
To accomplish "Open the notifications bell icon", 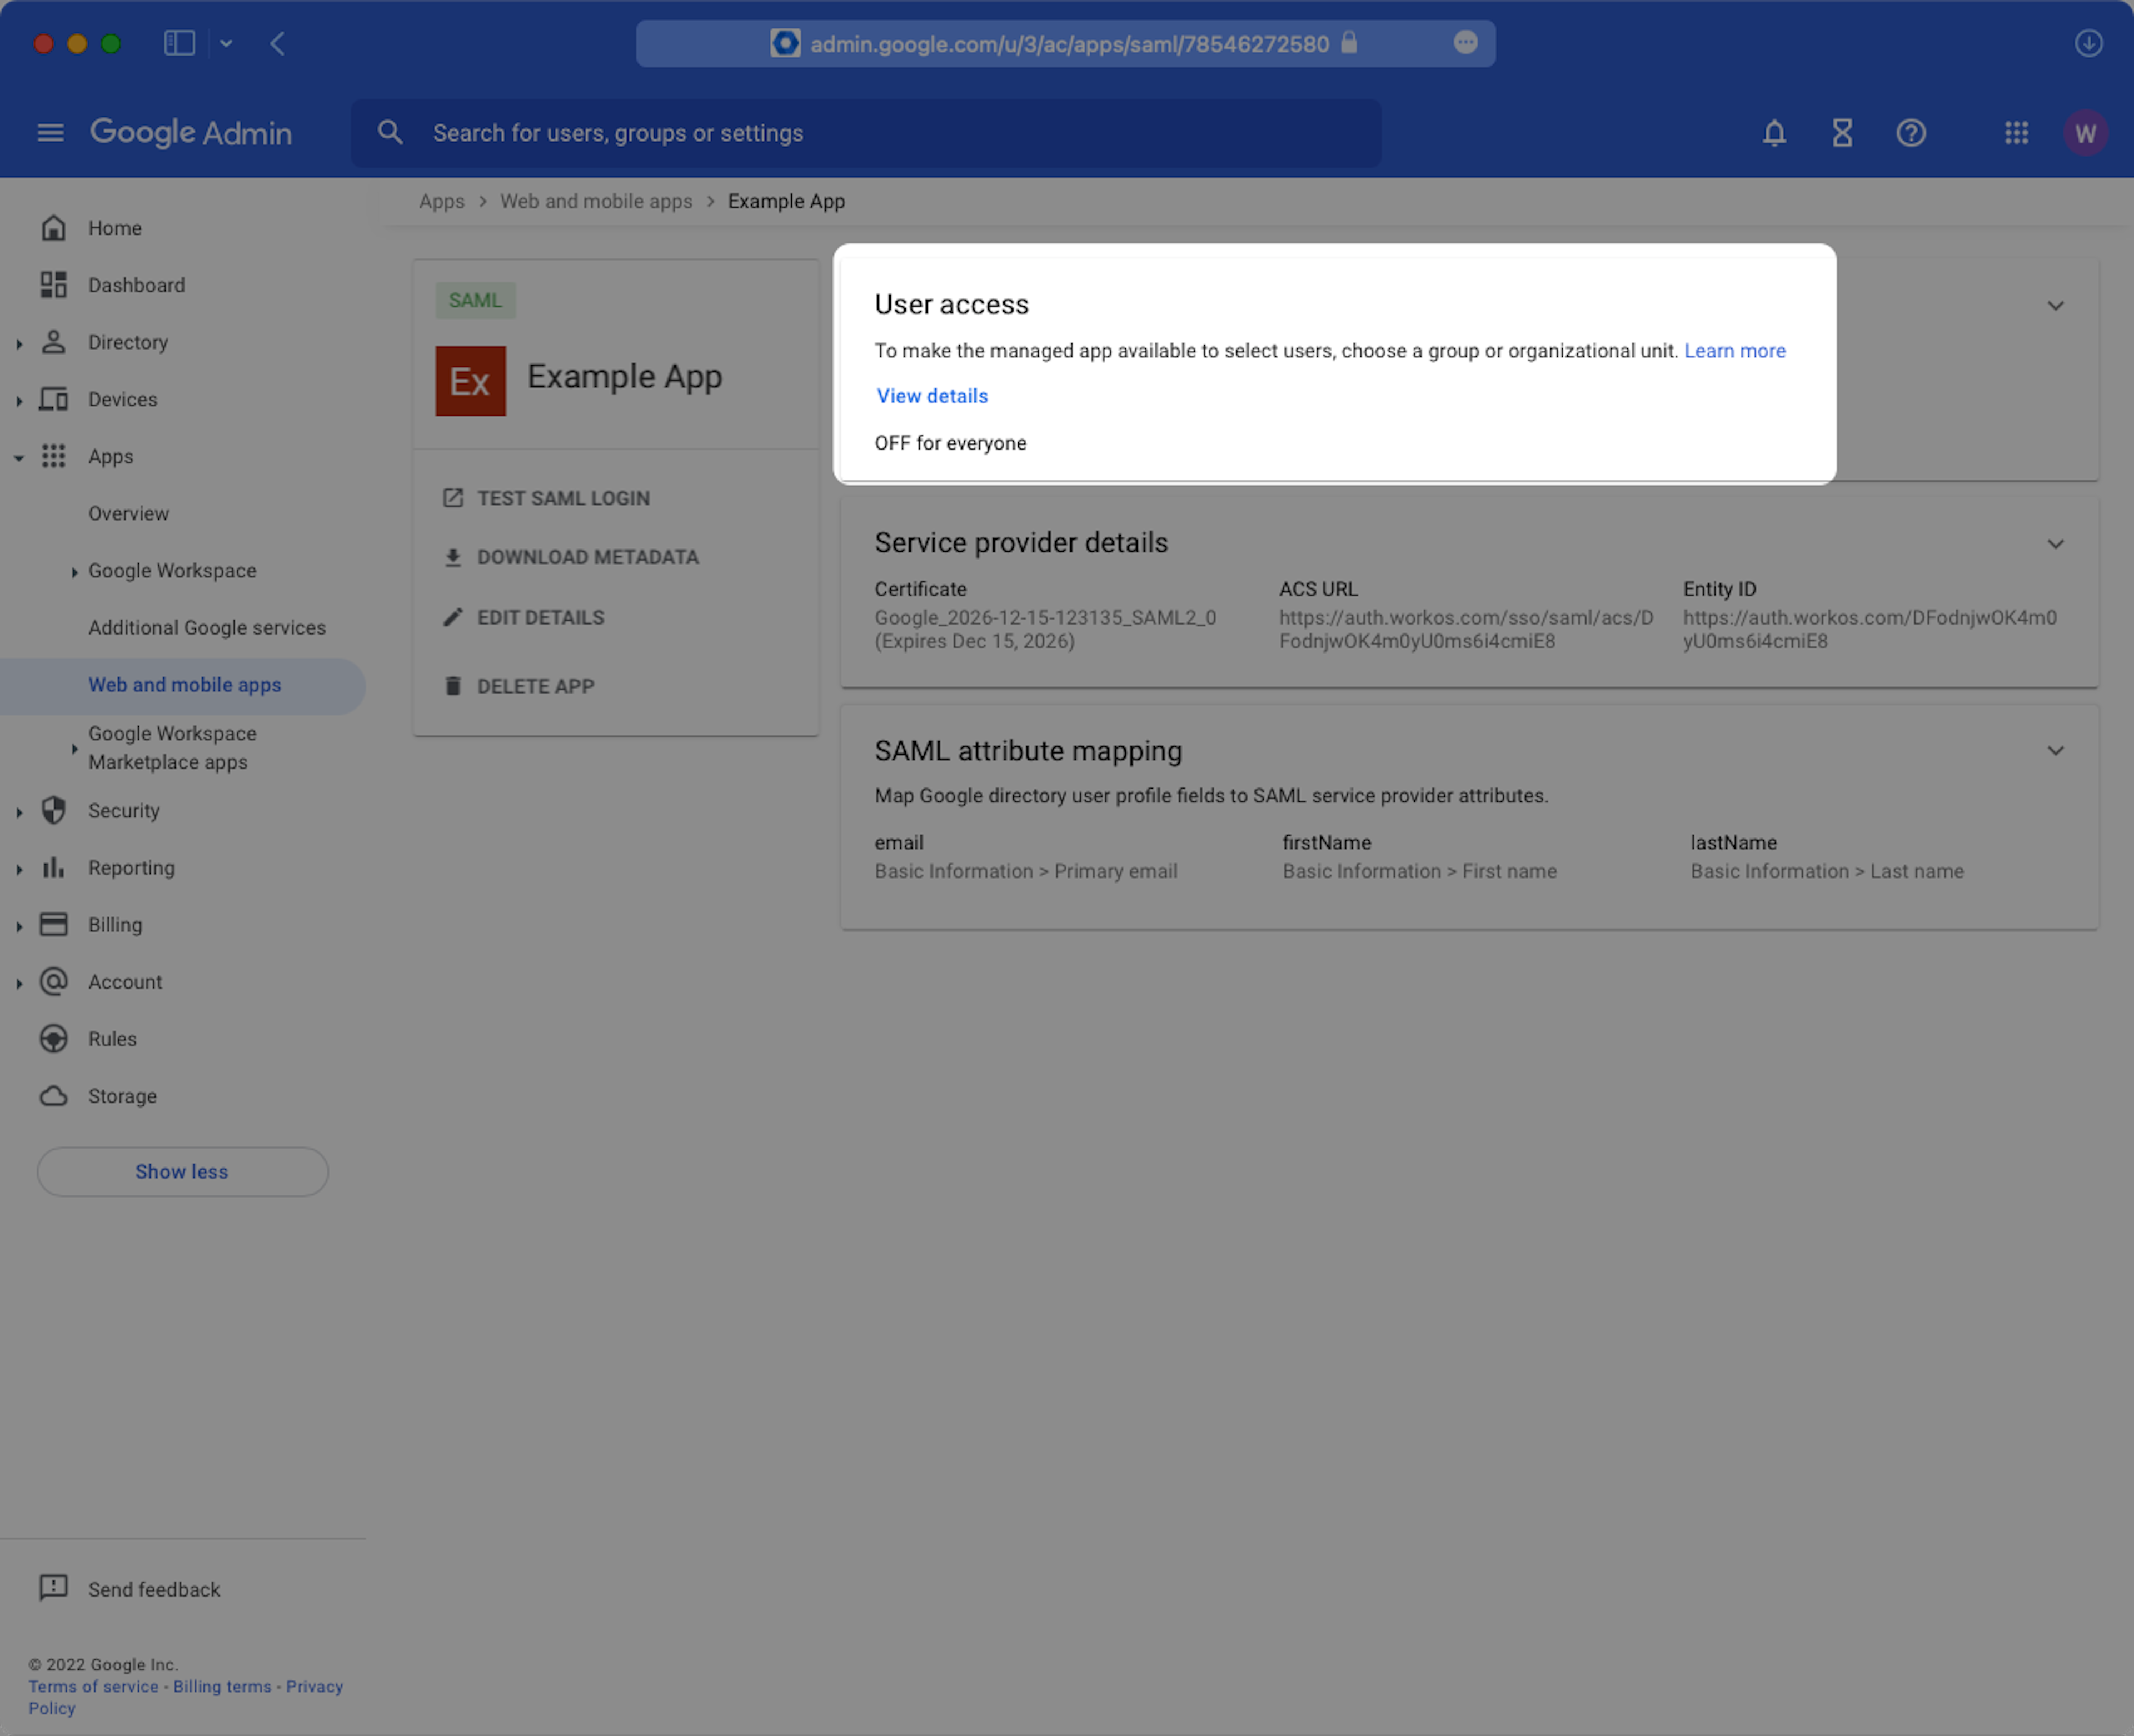I will (x=1774, y=133).
